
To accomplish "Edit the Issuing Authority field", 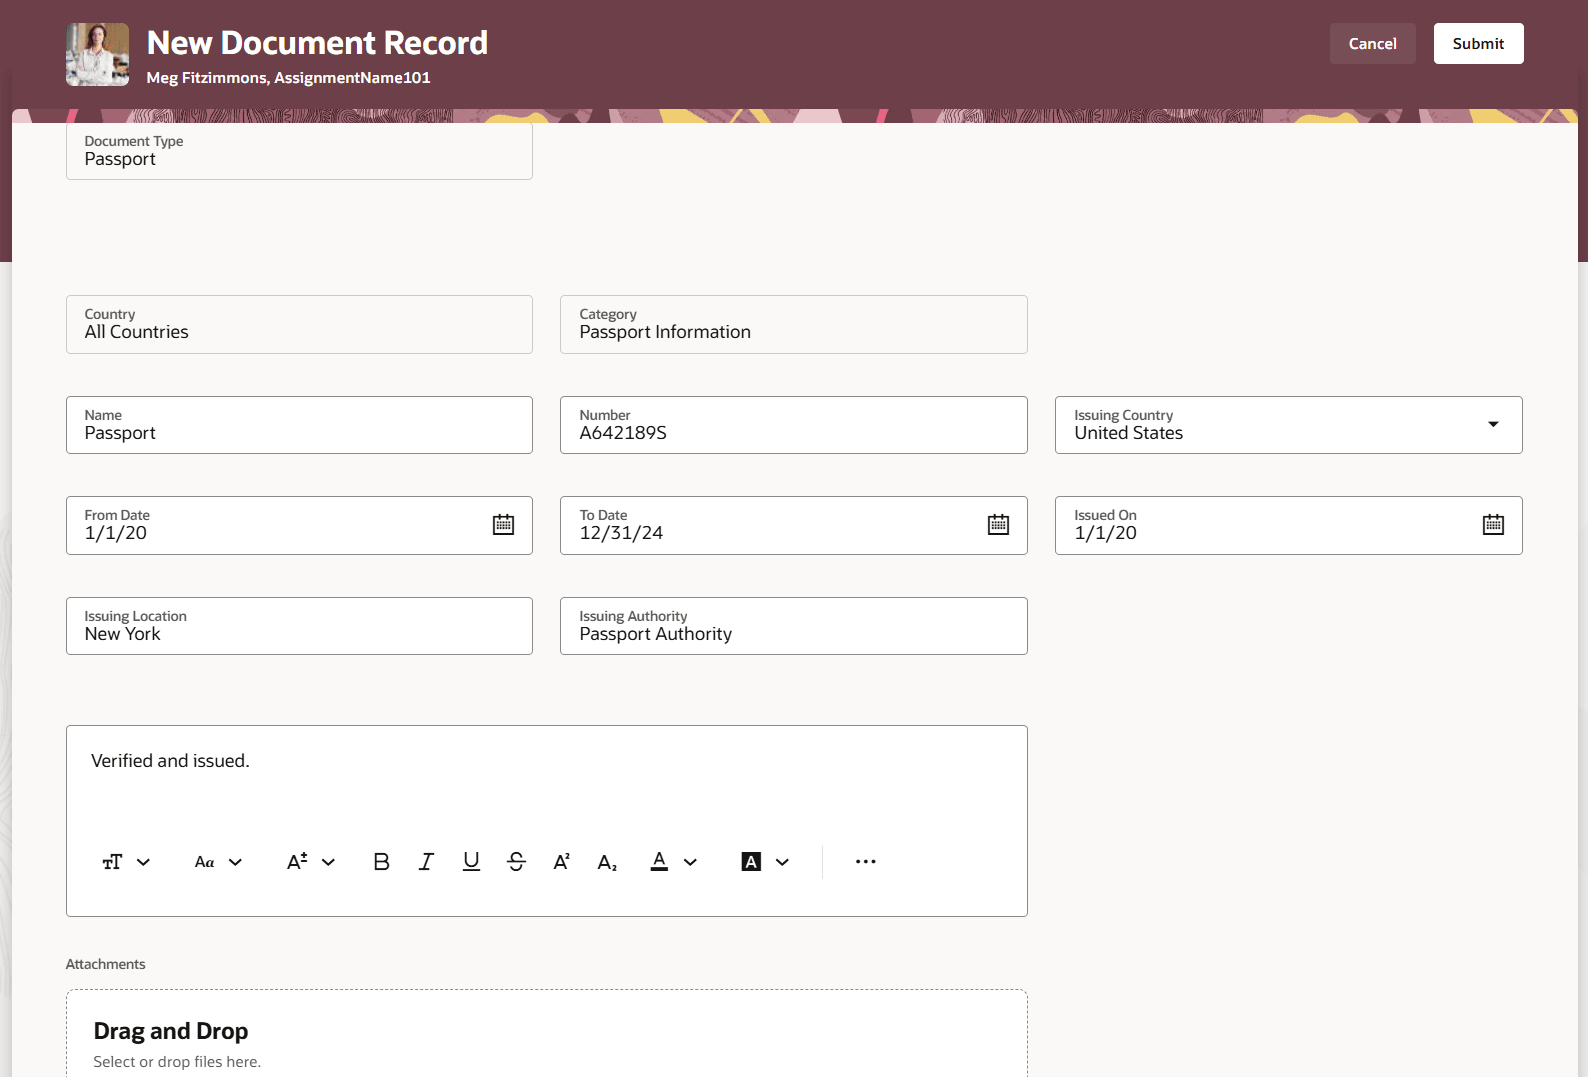I will (x=793, y=626).
